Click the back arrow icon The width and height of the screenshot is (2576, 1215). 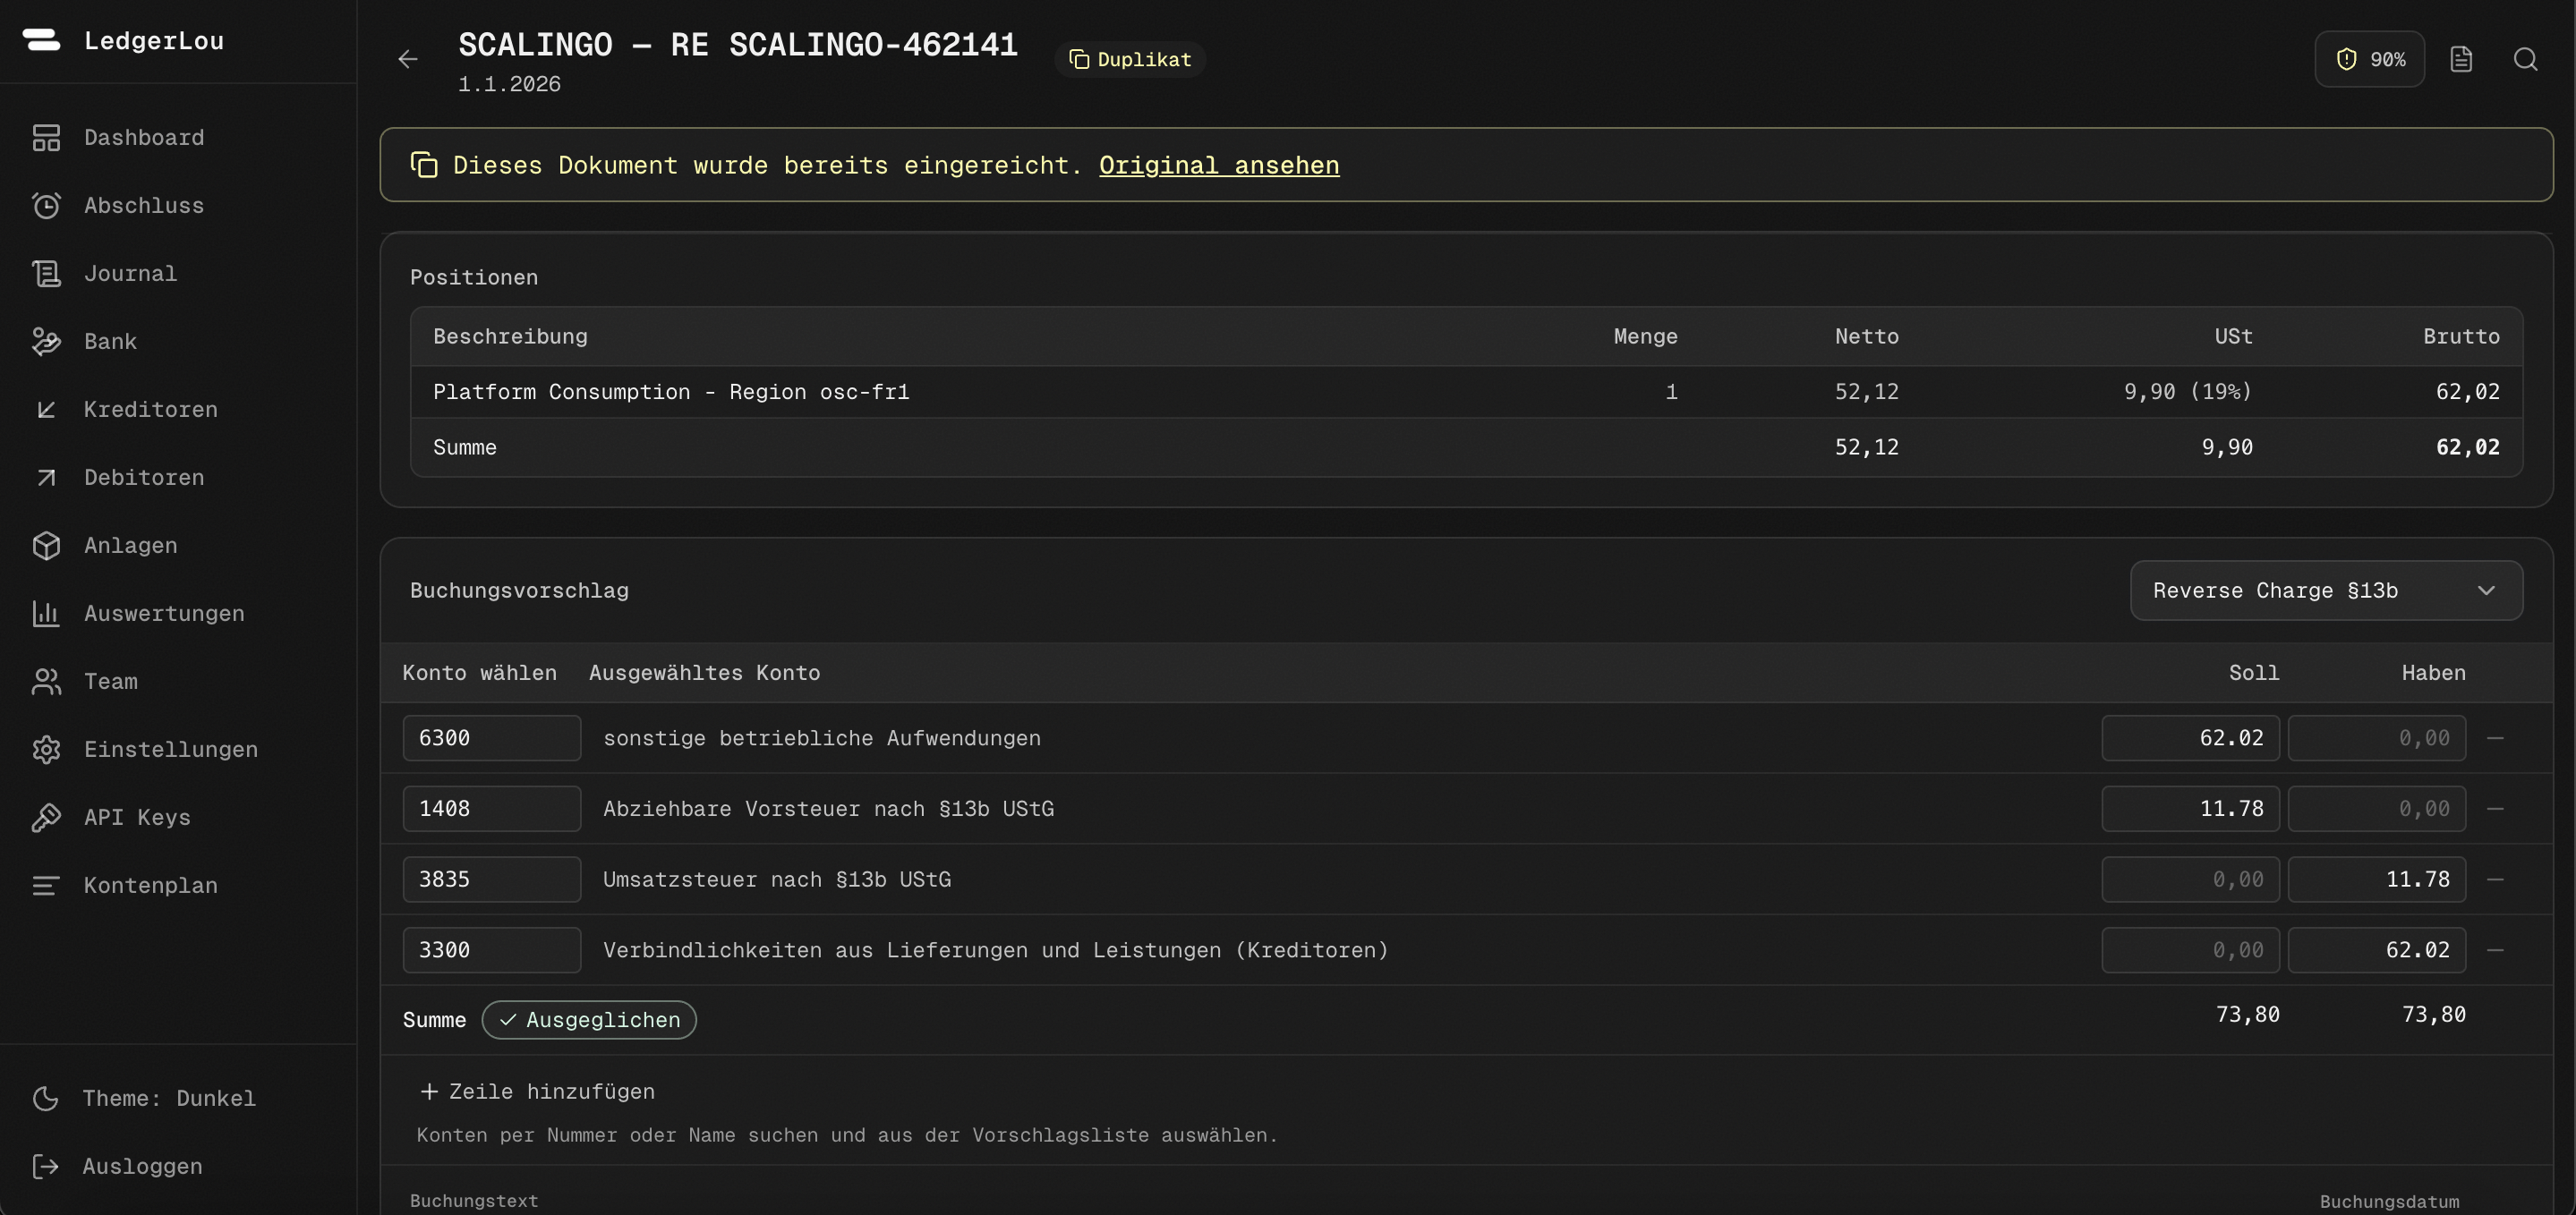pyautogui.click(x=408, y=59)
